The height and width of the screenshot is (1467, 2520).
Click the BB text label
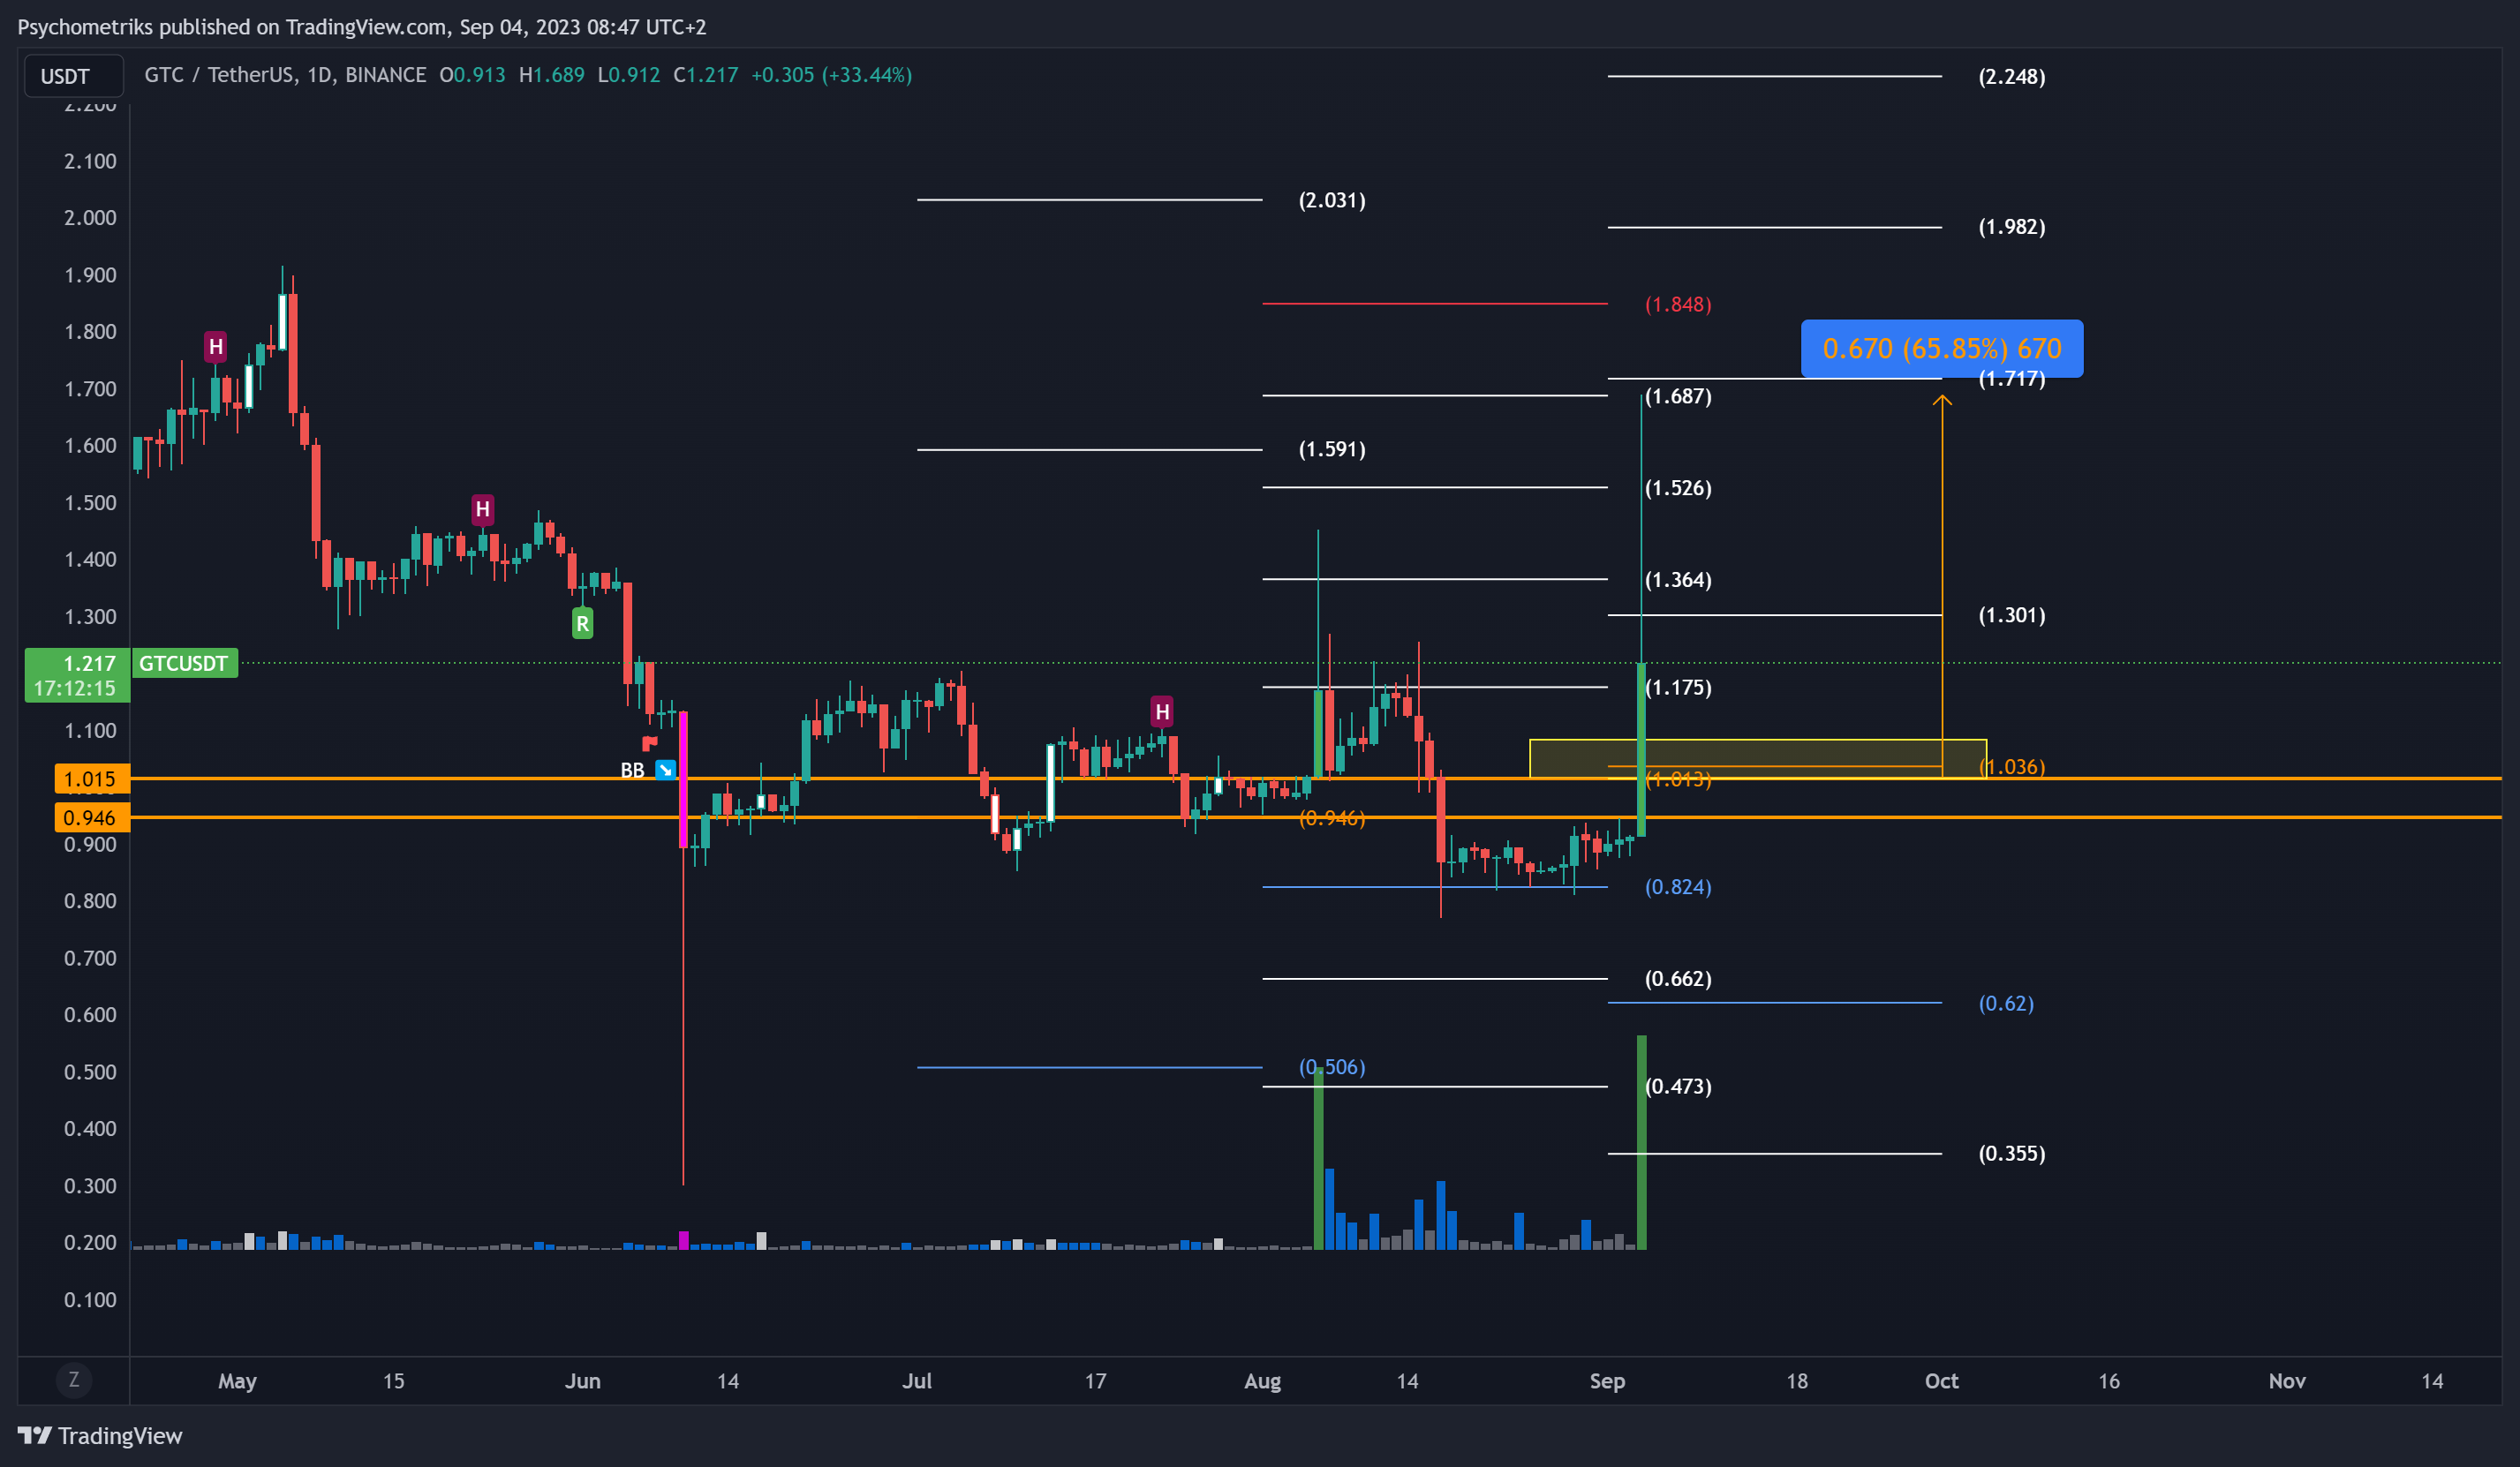click(632, 770)
